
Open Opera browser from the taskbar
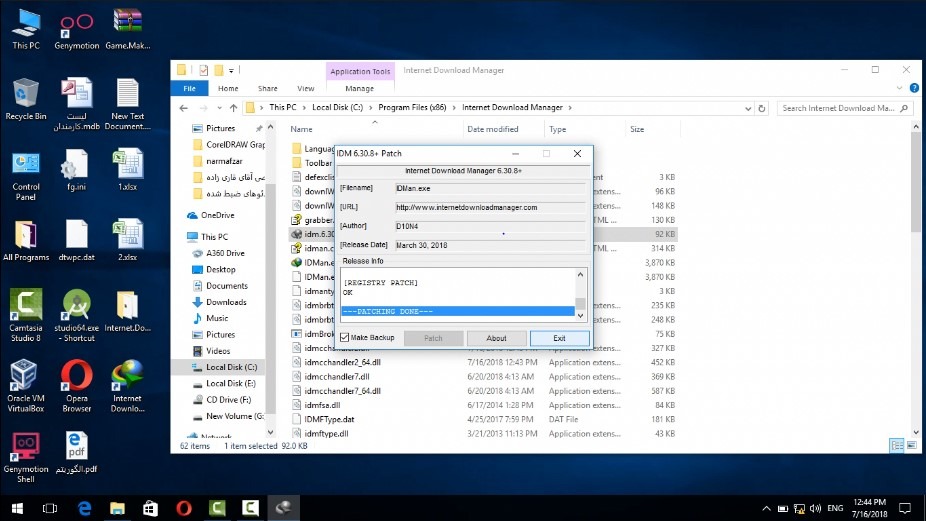coord(183,509)
